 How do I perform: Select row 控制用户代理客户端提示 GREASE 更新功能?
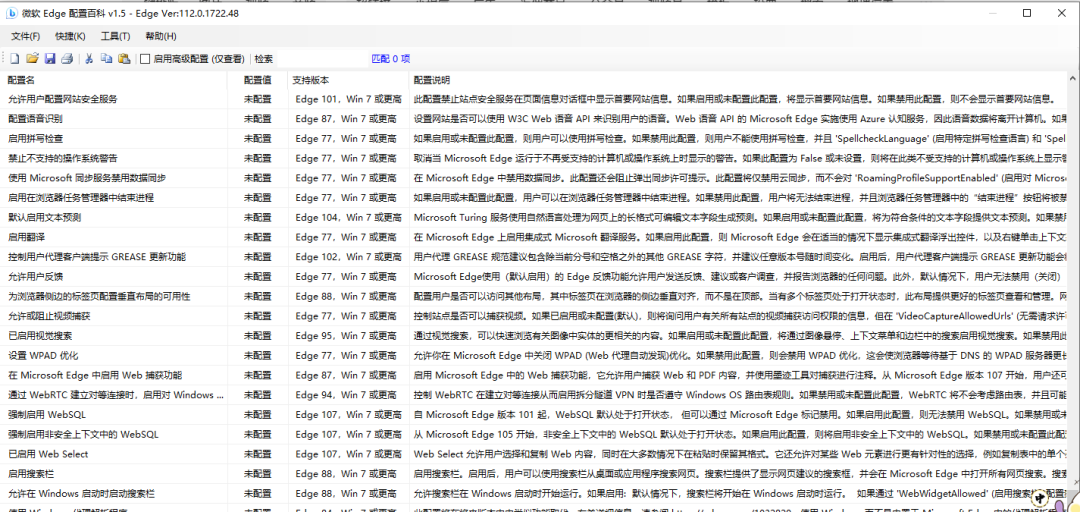(x=535, y=257)
